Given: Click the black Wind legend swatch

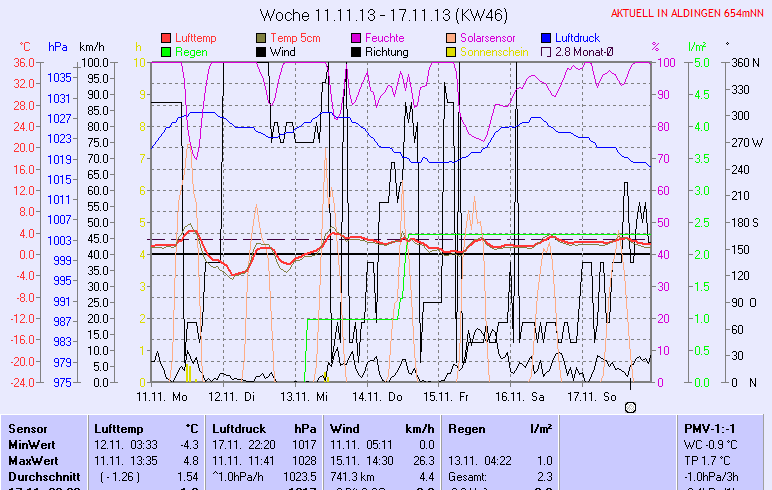Looking at the screenshot, I should 262,51.
